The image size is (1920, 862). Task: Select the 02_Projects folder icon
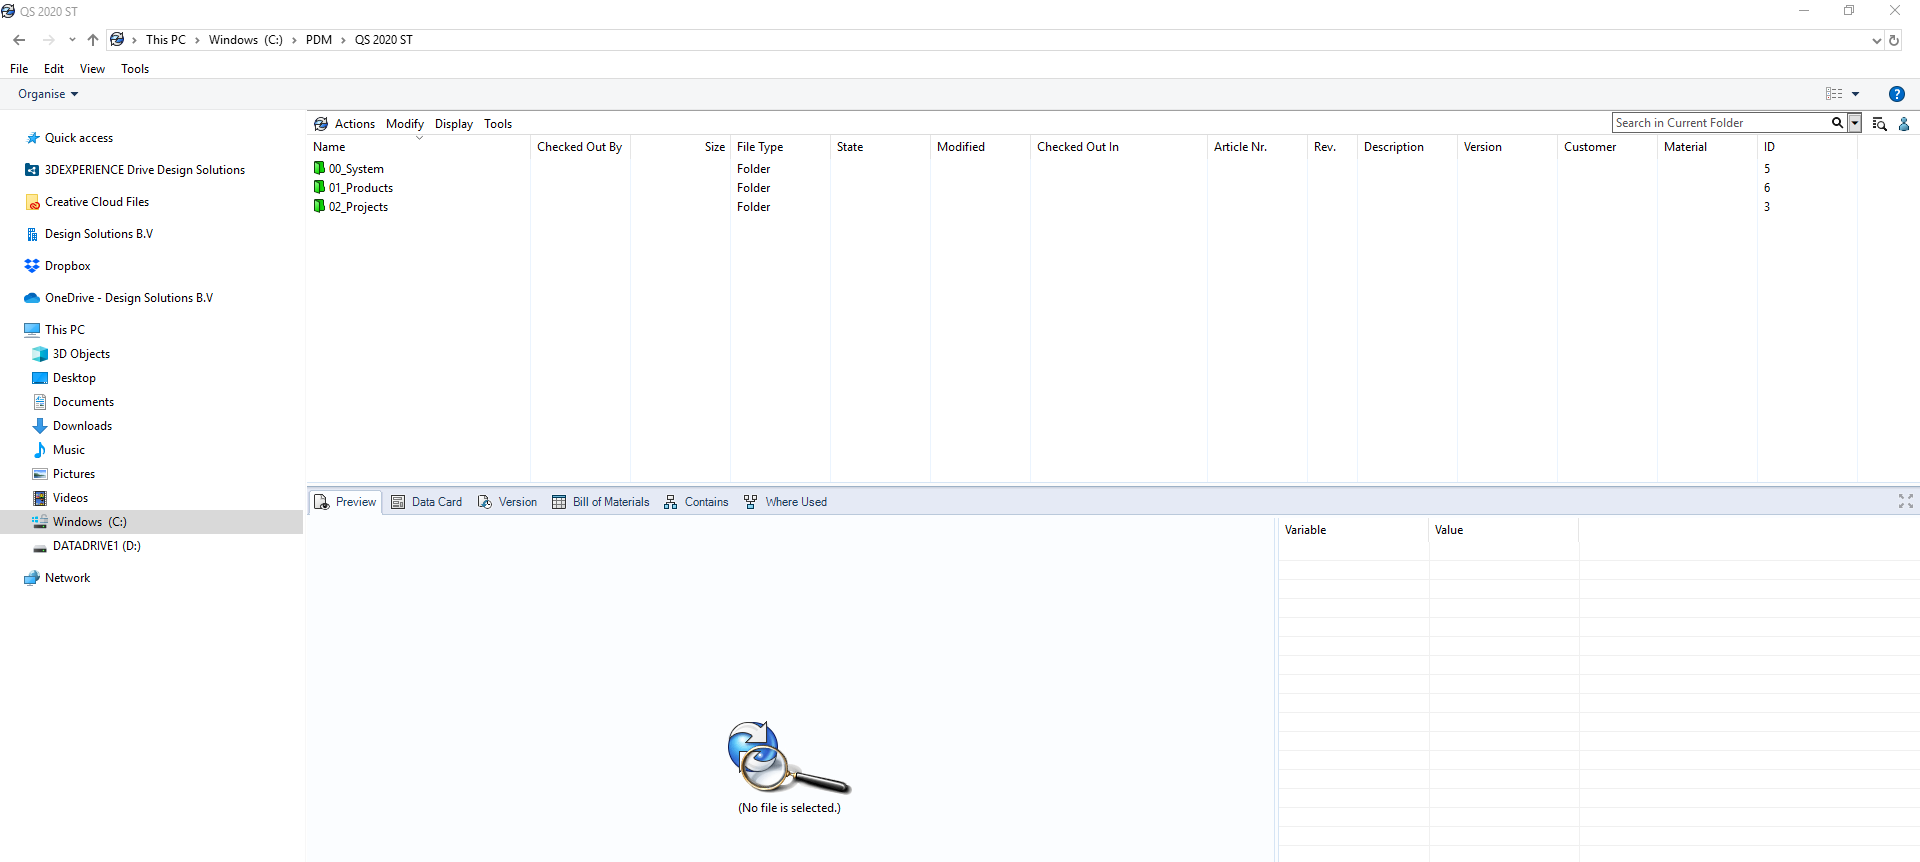click(x=320, y=206)
